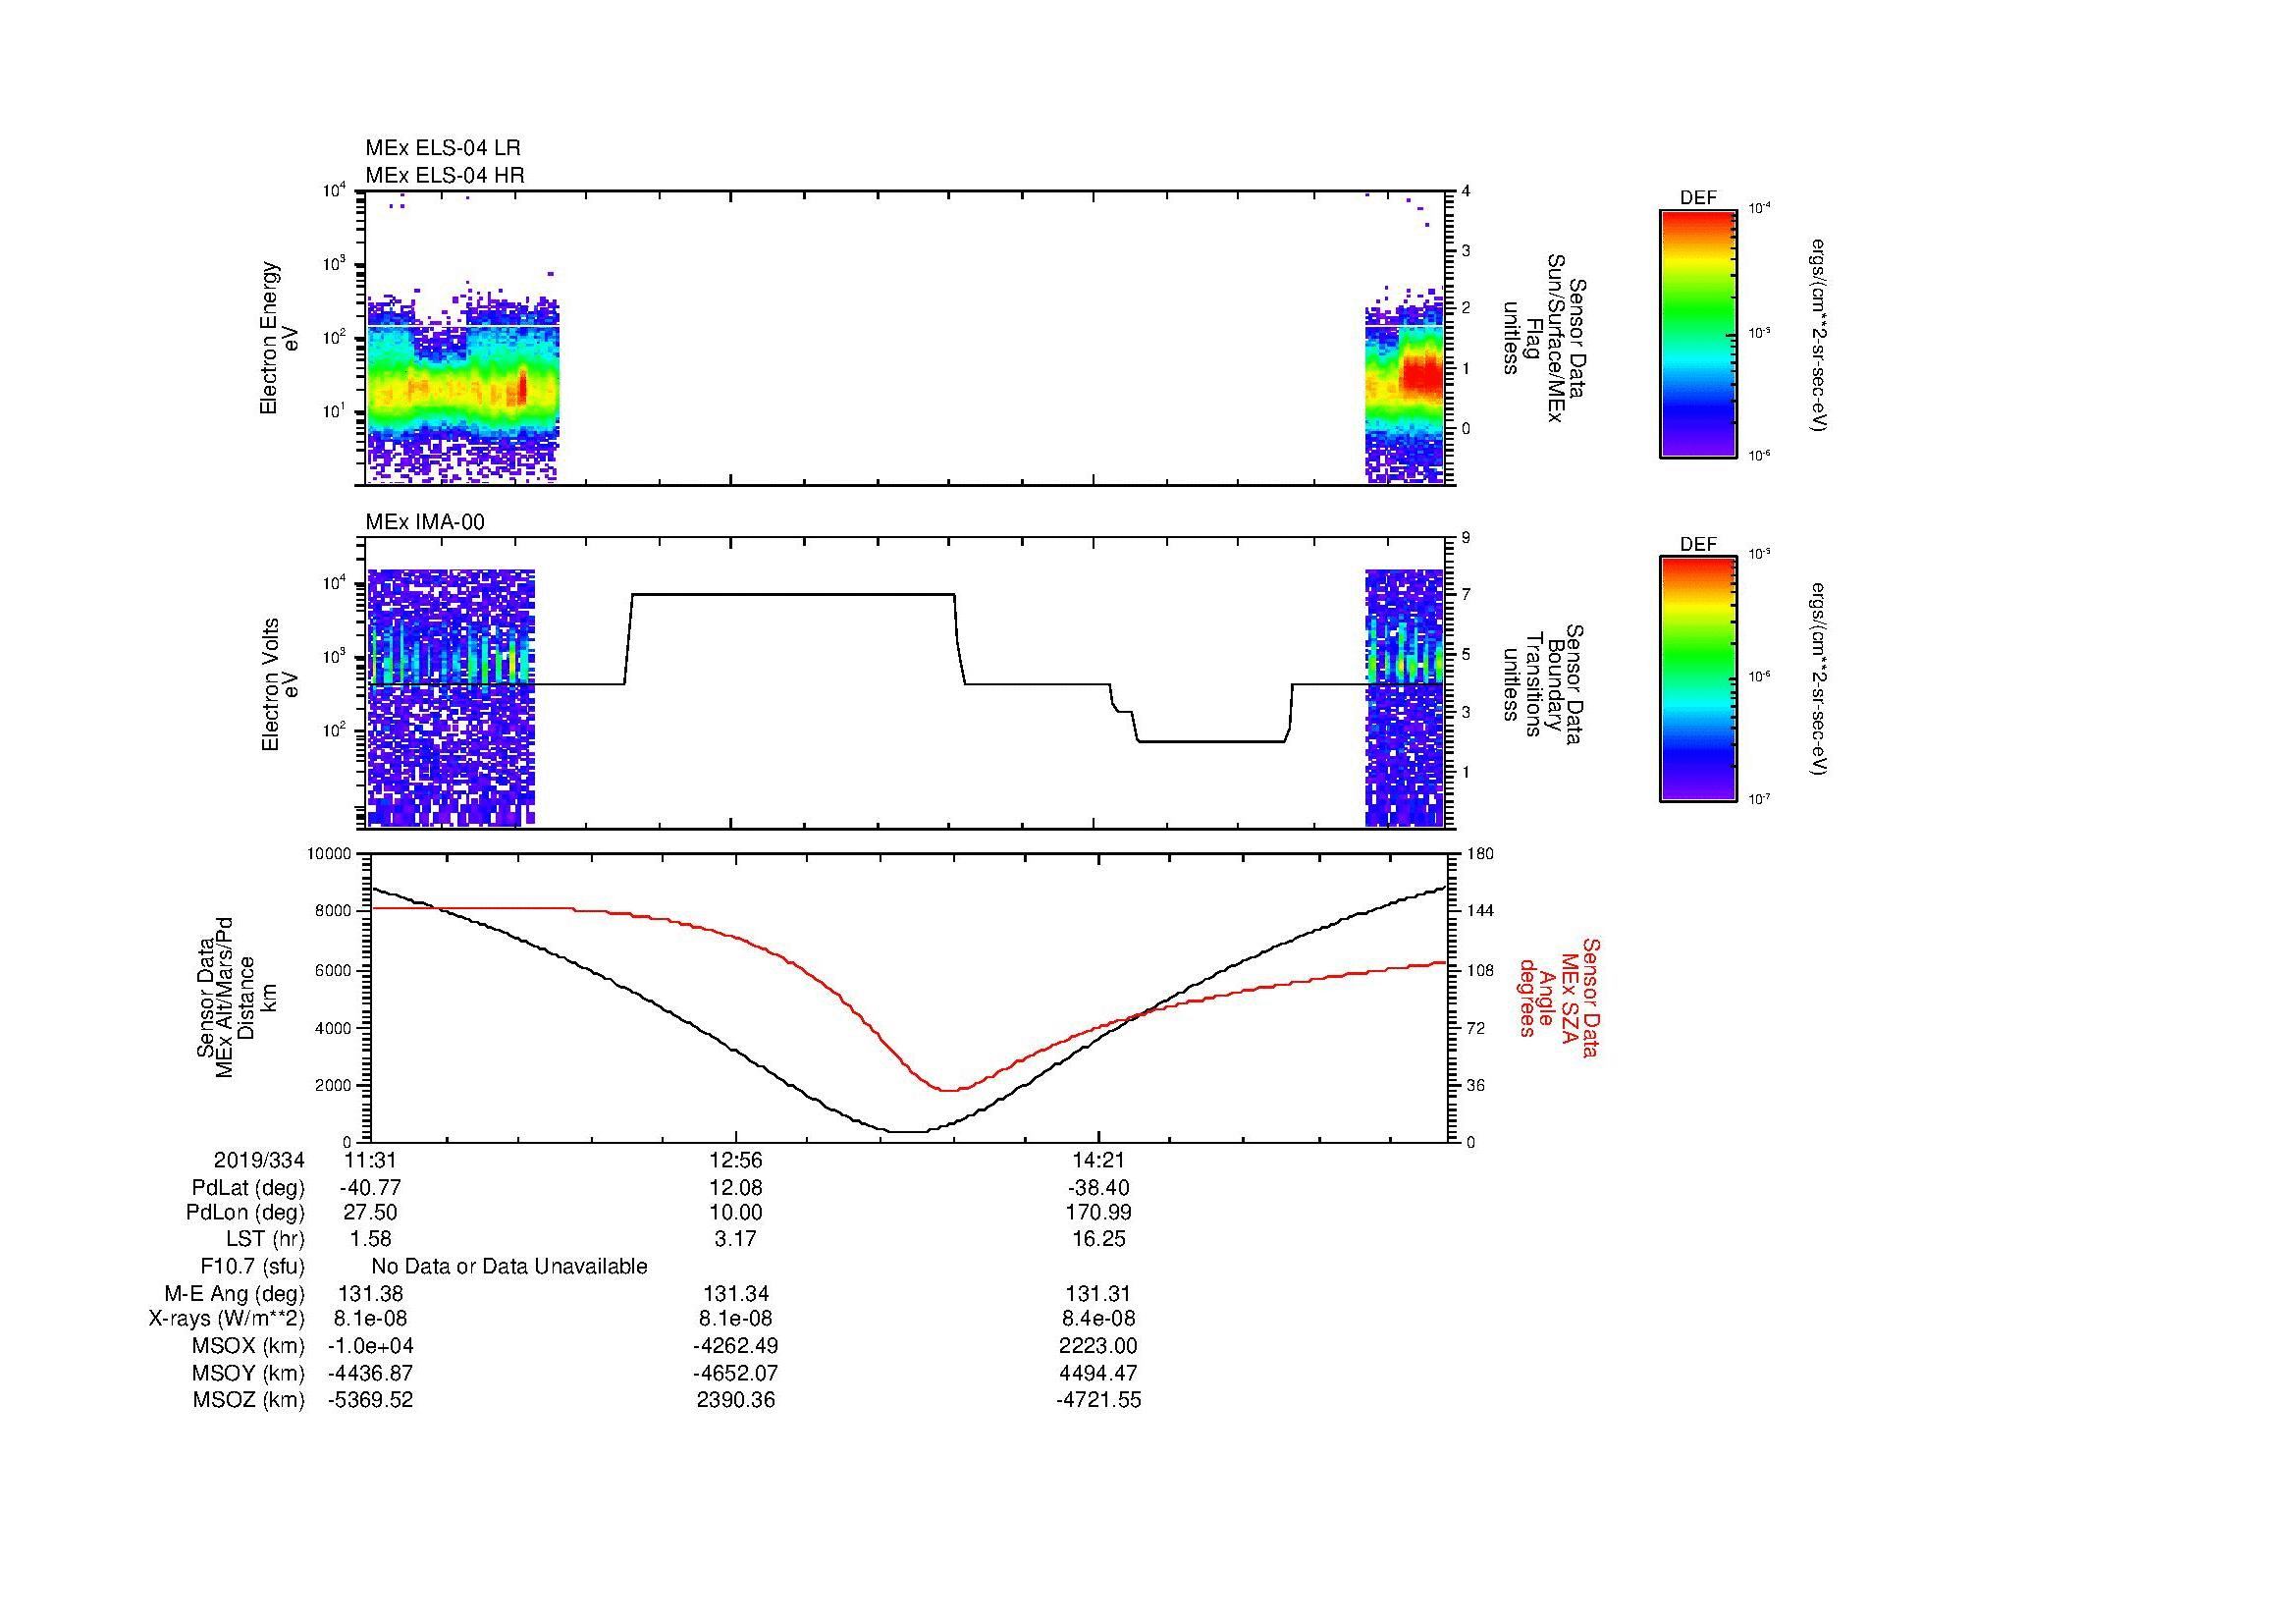This screenshot has width=2296, height=1623.
Task: Click the red 'MEx SZA Angle degrees' axis label
Action: [x=1558, y=997]
